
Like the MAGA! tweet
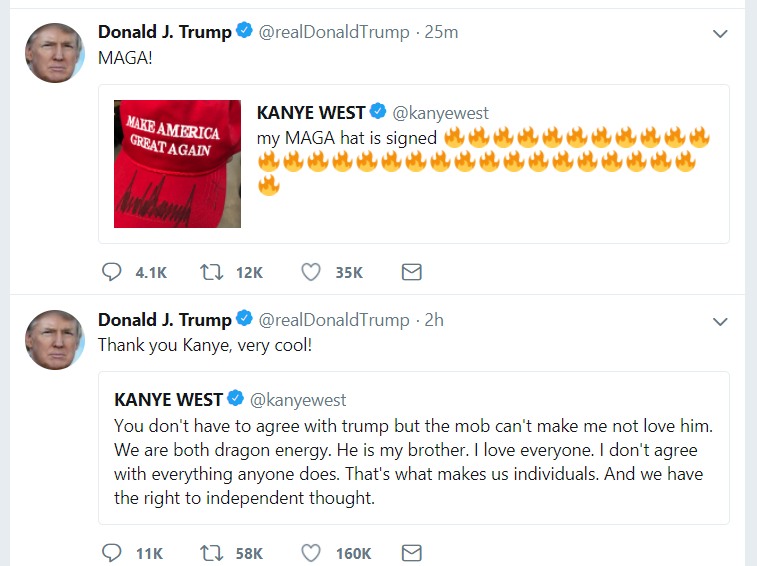click(x=311, y=271)
